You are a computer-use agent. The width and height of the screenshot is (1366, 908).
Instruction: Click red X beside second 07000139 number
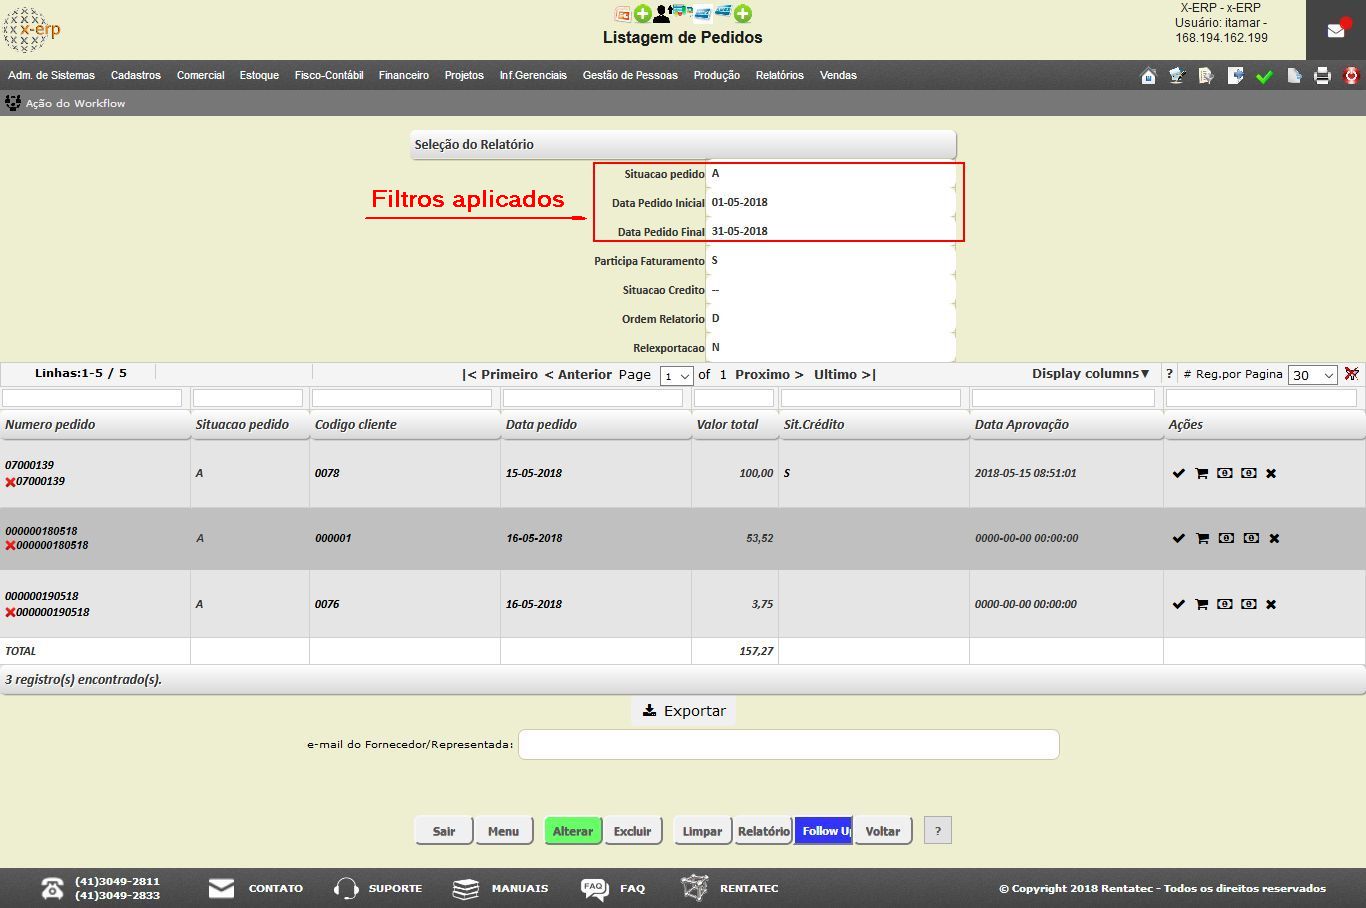point(10,482)
